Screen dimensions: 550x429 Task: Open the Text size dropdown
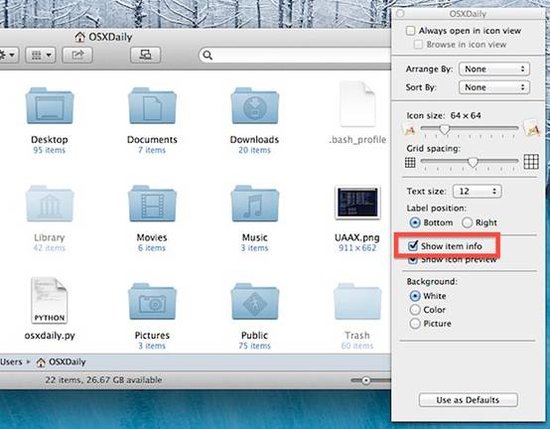tap(477, 191)
